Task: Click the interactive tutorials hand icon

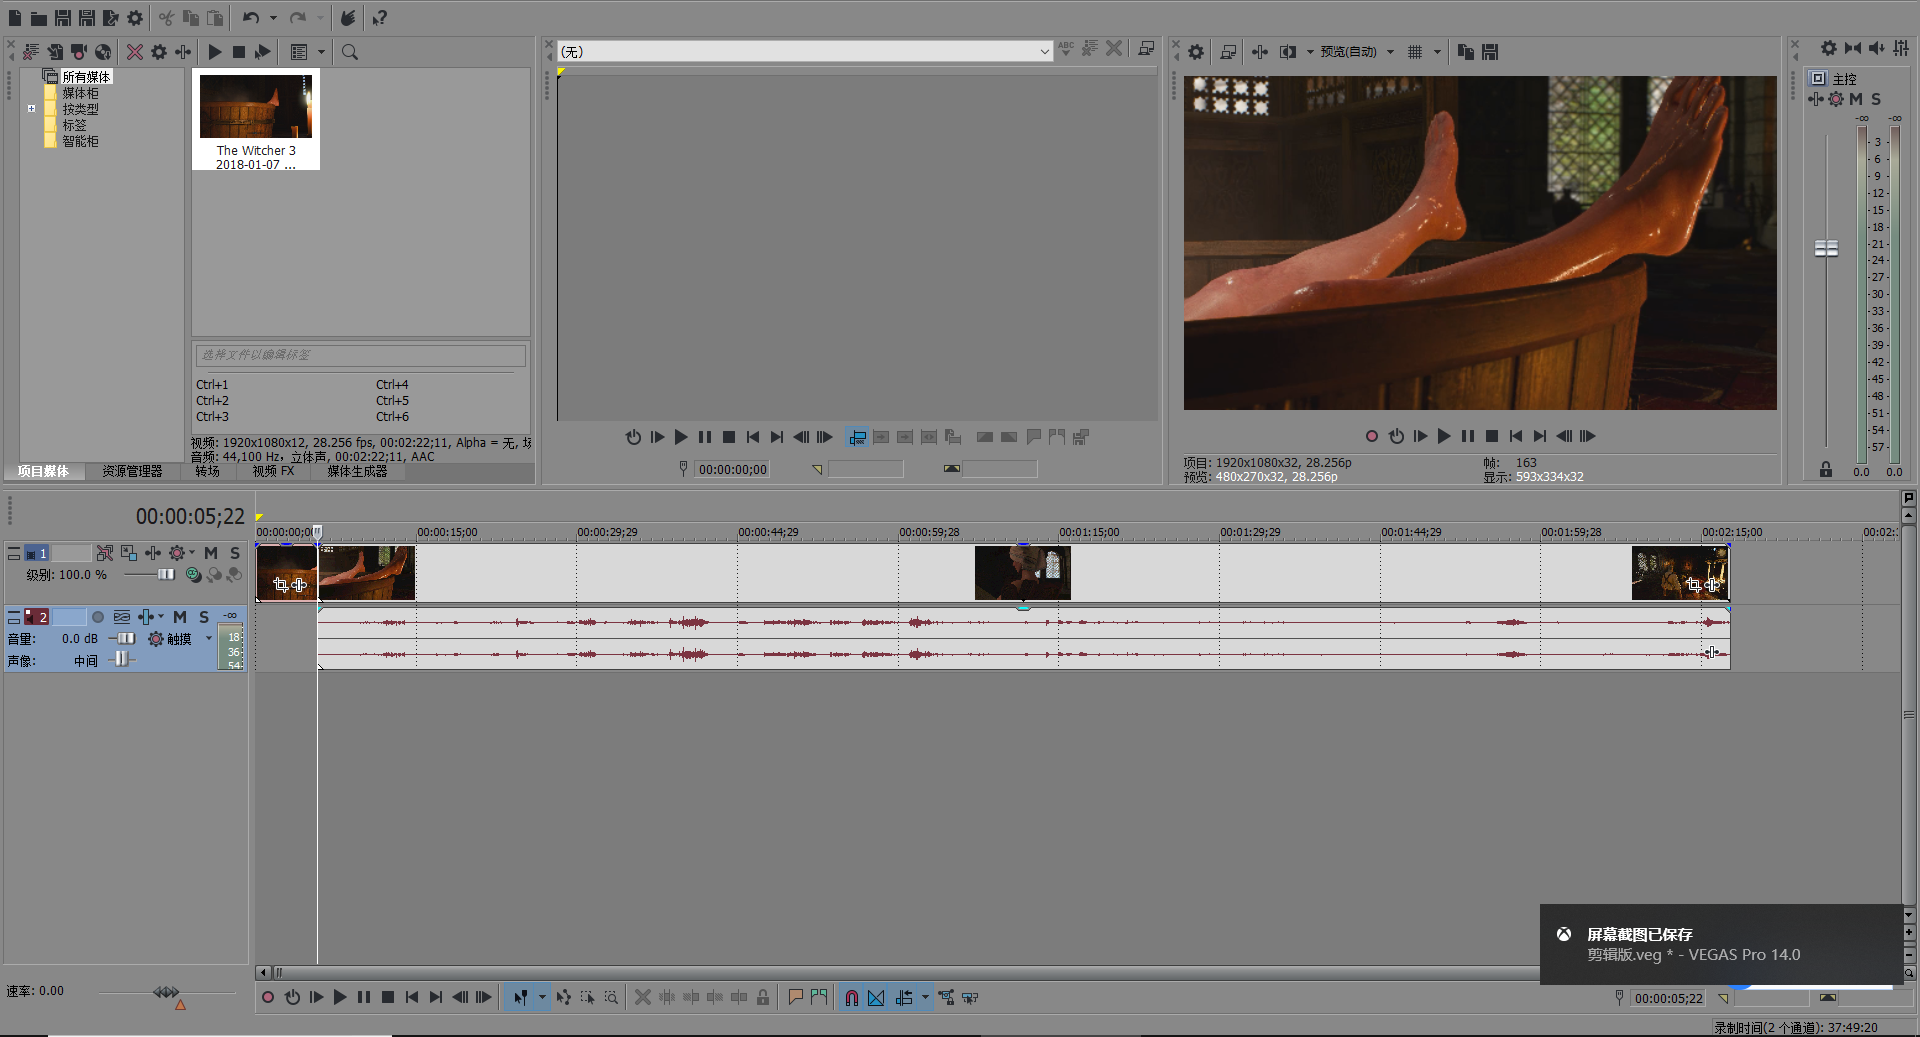Action: 347,18
